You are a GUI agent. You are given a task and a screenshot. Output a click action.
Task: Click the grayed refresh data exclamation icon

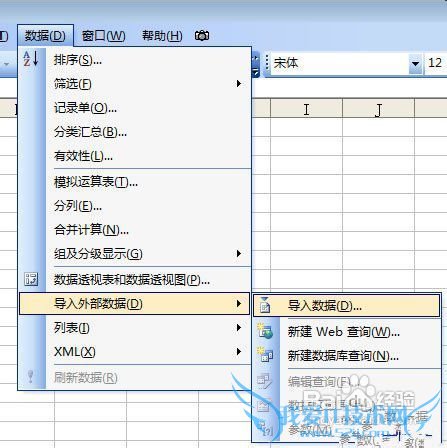pyautogui.click(x=31, y=377)
